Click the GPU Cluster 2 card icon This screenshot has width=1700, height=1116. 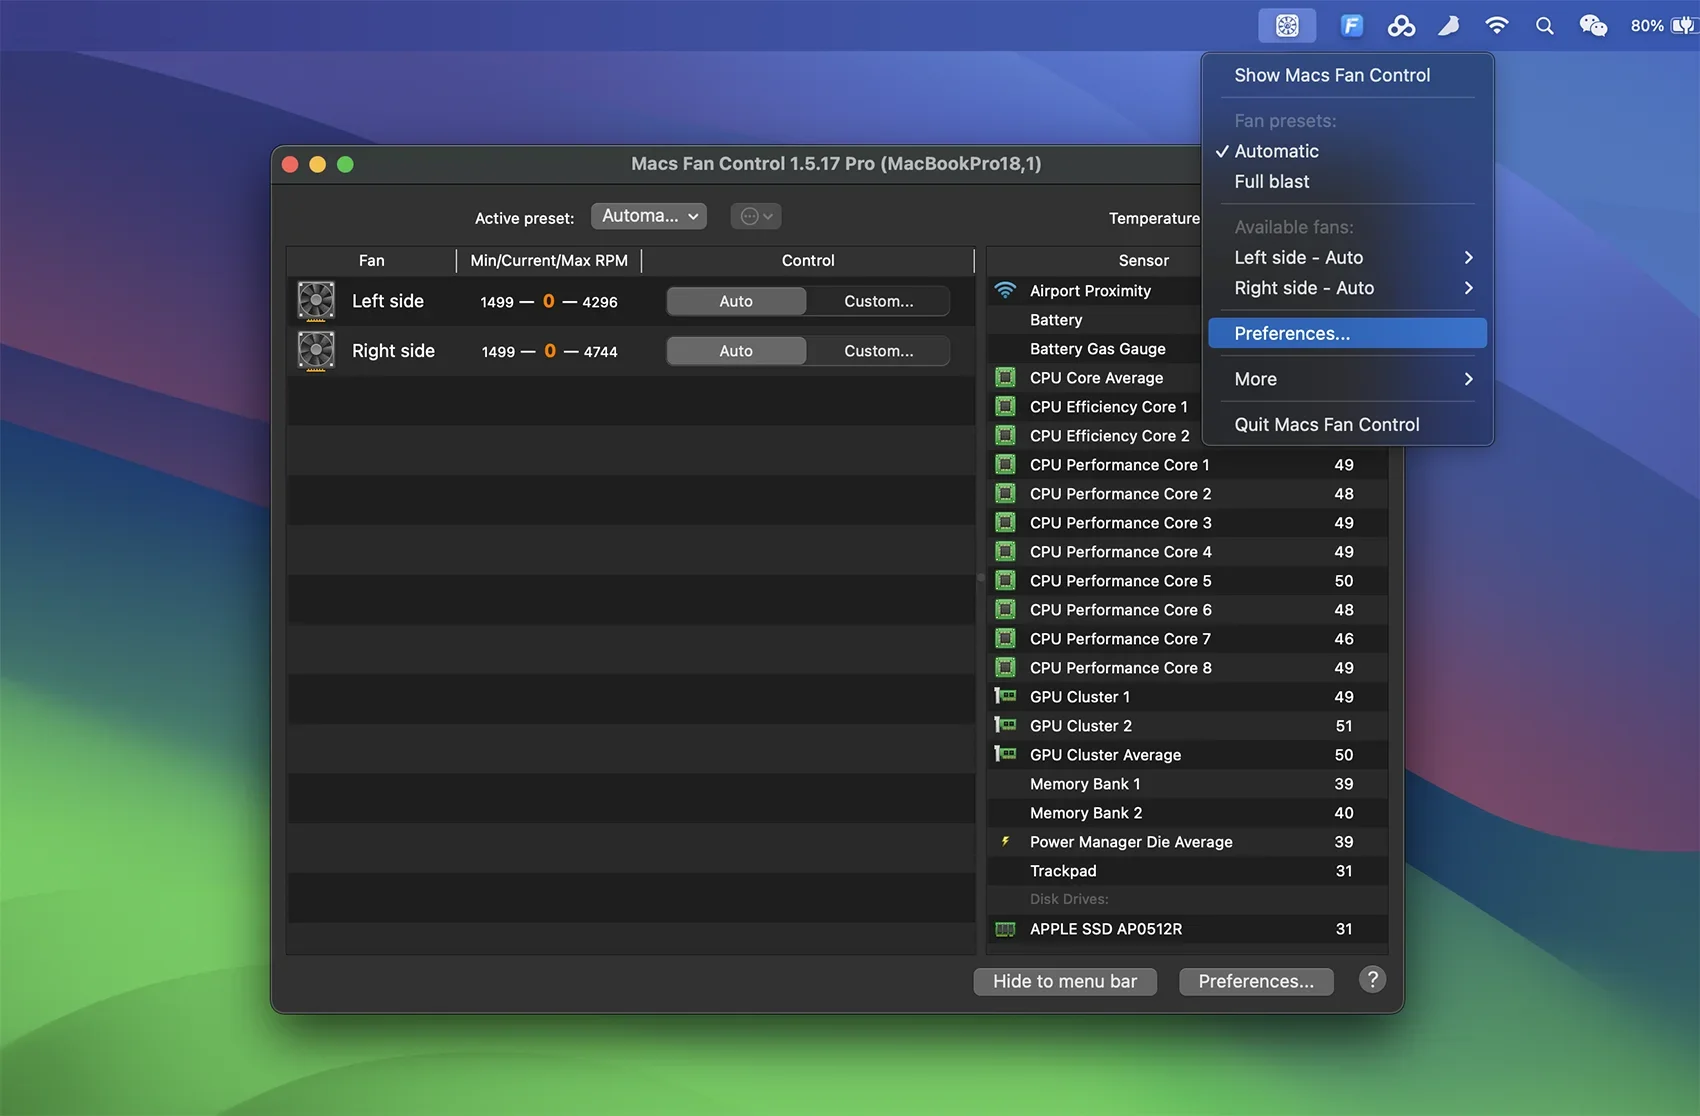pyautogui.click(x=1005, y=725)
